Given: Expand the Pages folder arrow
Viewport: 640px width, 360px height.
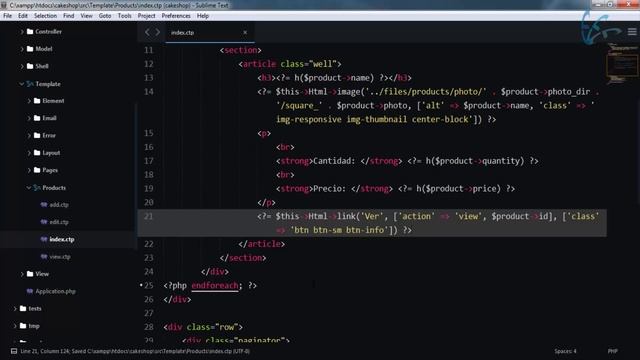Looking at the screenshot, I should pos(29,170).
